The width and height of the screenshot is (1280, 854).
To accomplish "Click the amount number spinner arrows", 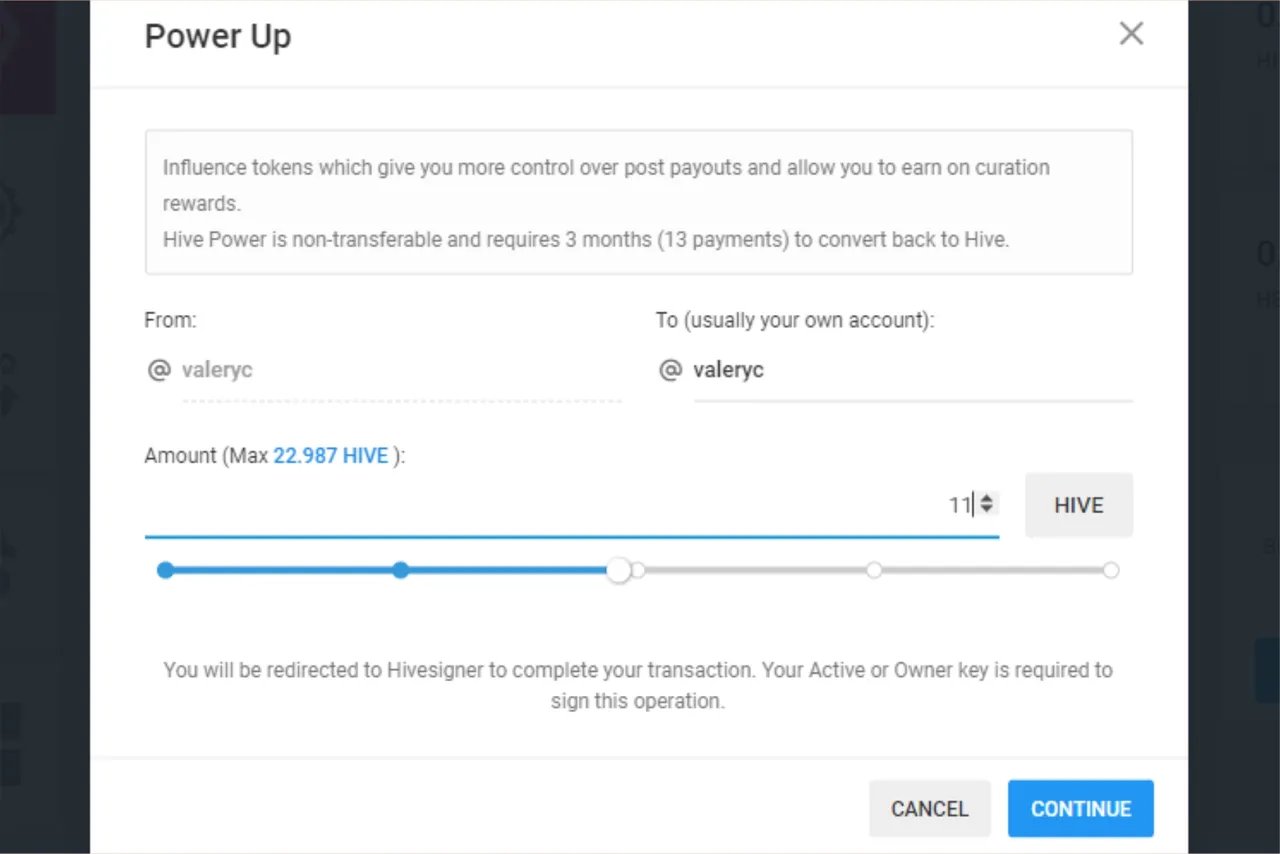I will (x=987, y=504).
